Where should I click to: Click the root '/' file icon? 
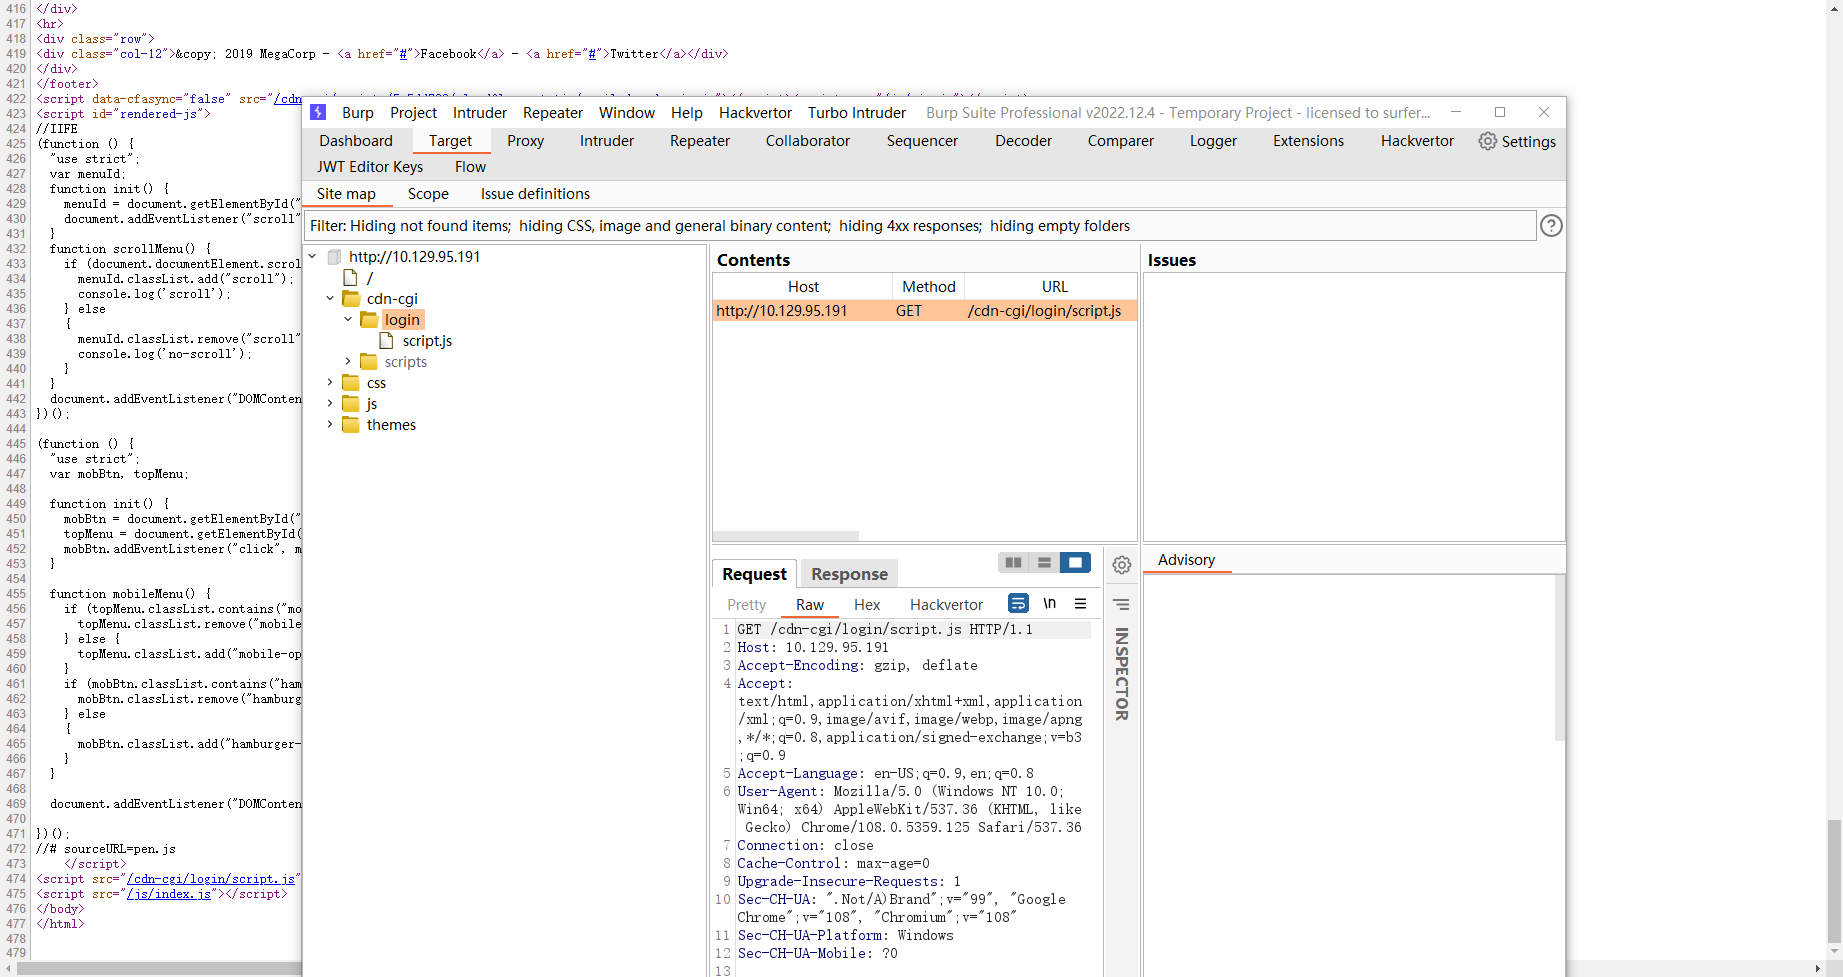351,277
